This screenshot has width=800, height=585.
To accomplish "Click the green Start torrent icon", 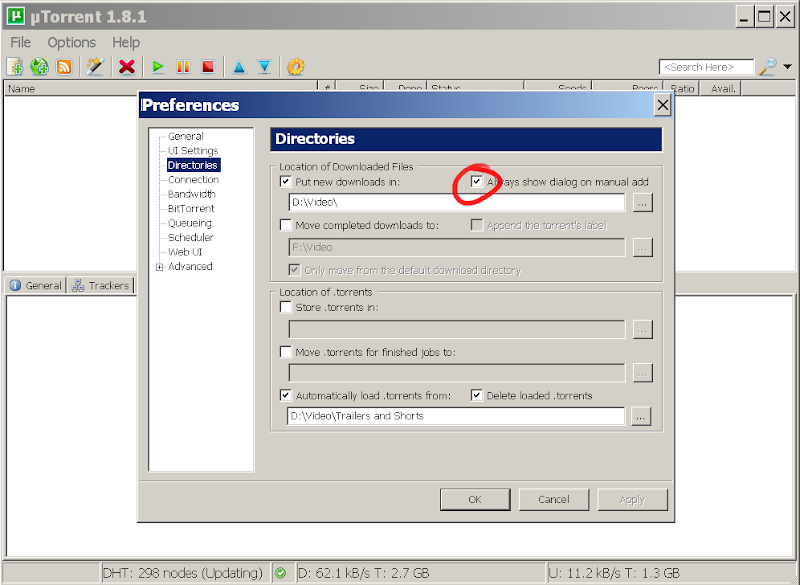I will pos(158,67).
